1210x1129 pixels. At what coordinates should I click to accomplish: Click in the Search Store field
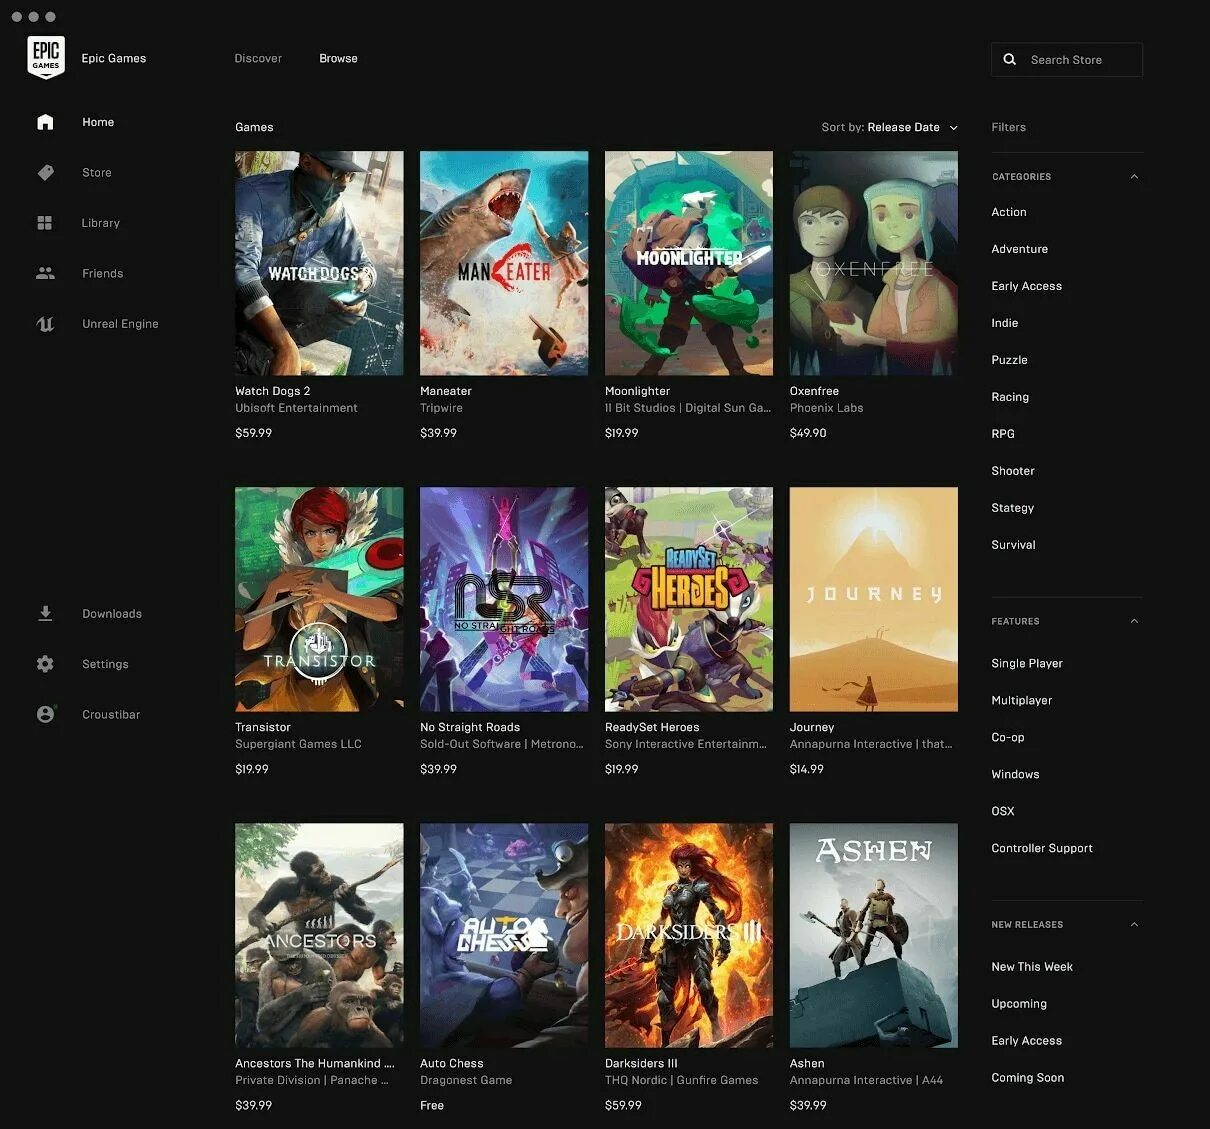1067,60
